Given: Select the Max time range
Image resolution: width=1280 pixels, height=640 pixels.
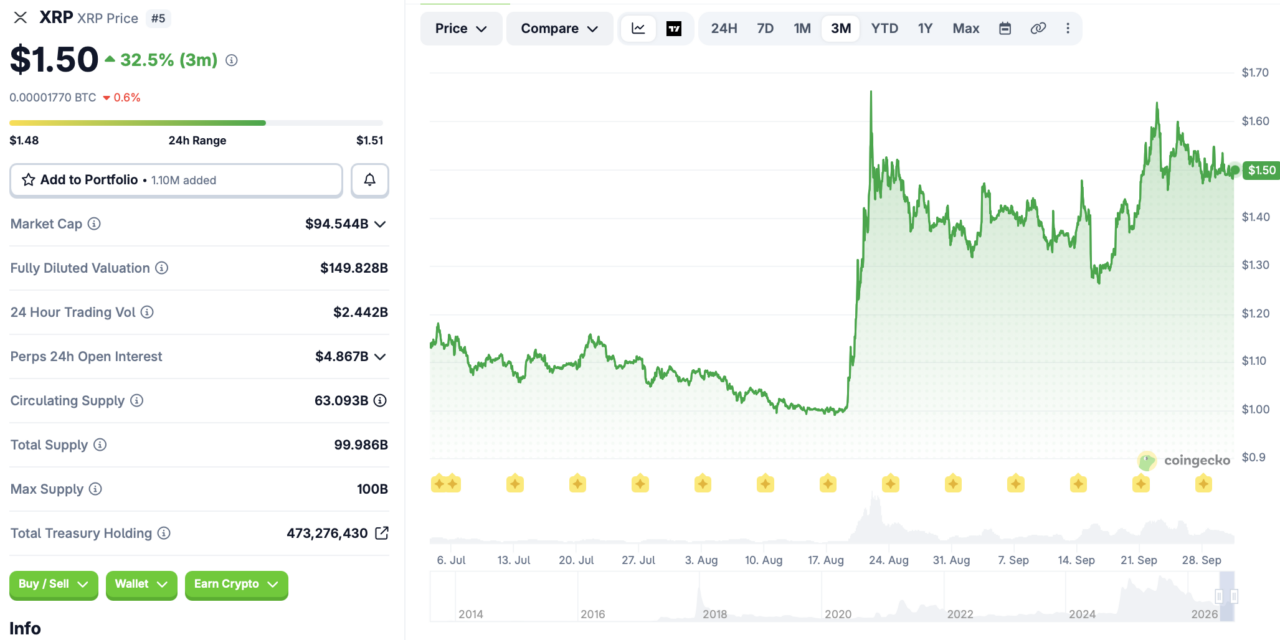Looking at the screenshot, I should 966,28.
